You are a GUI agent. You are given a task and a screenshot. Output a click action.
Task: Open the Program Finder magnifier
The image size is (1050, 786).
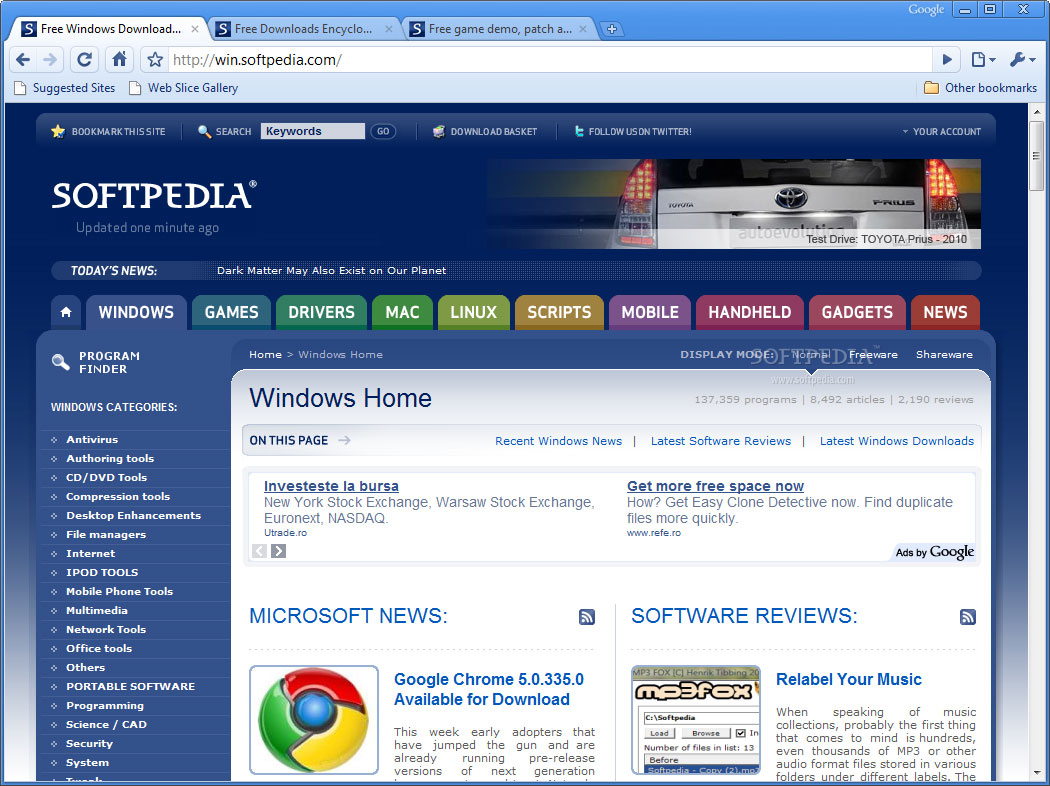point(60,362)
